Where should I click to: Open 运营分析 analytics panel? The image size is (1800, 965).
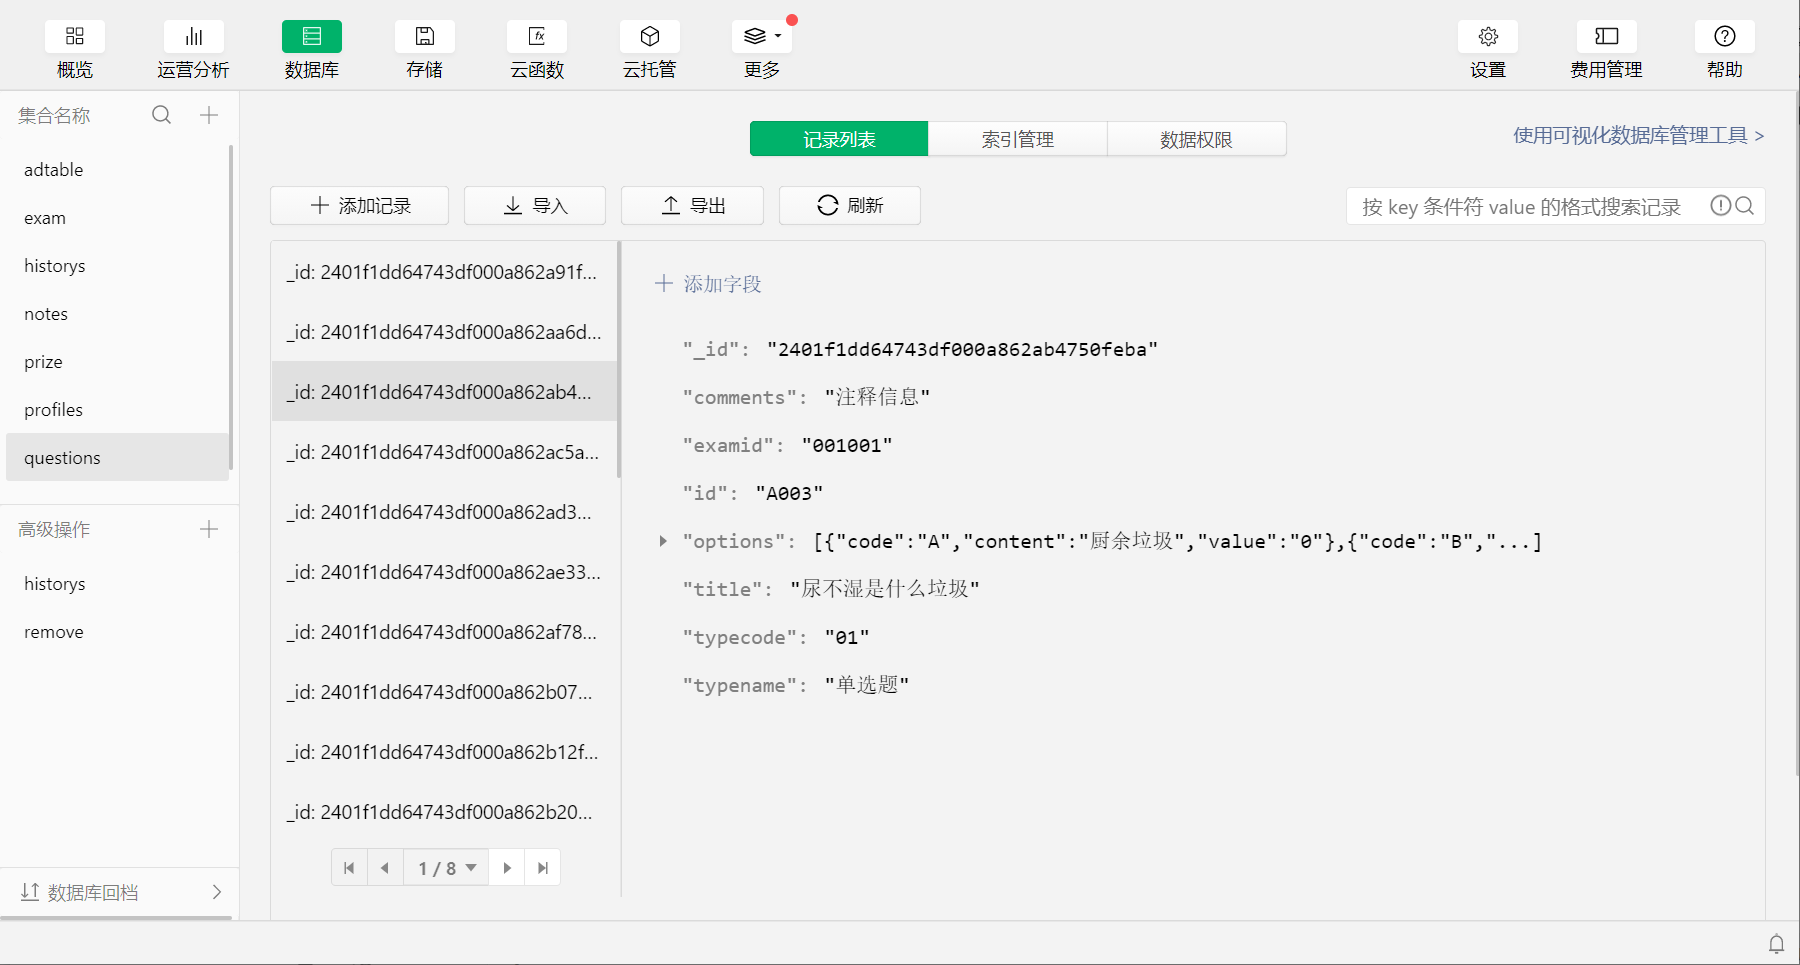click(193, 37)
